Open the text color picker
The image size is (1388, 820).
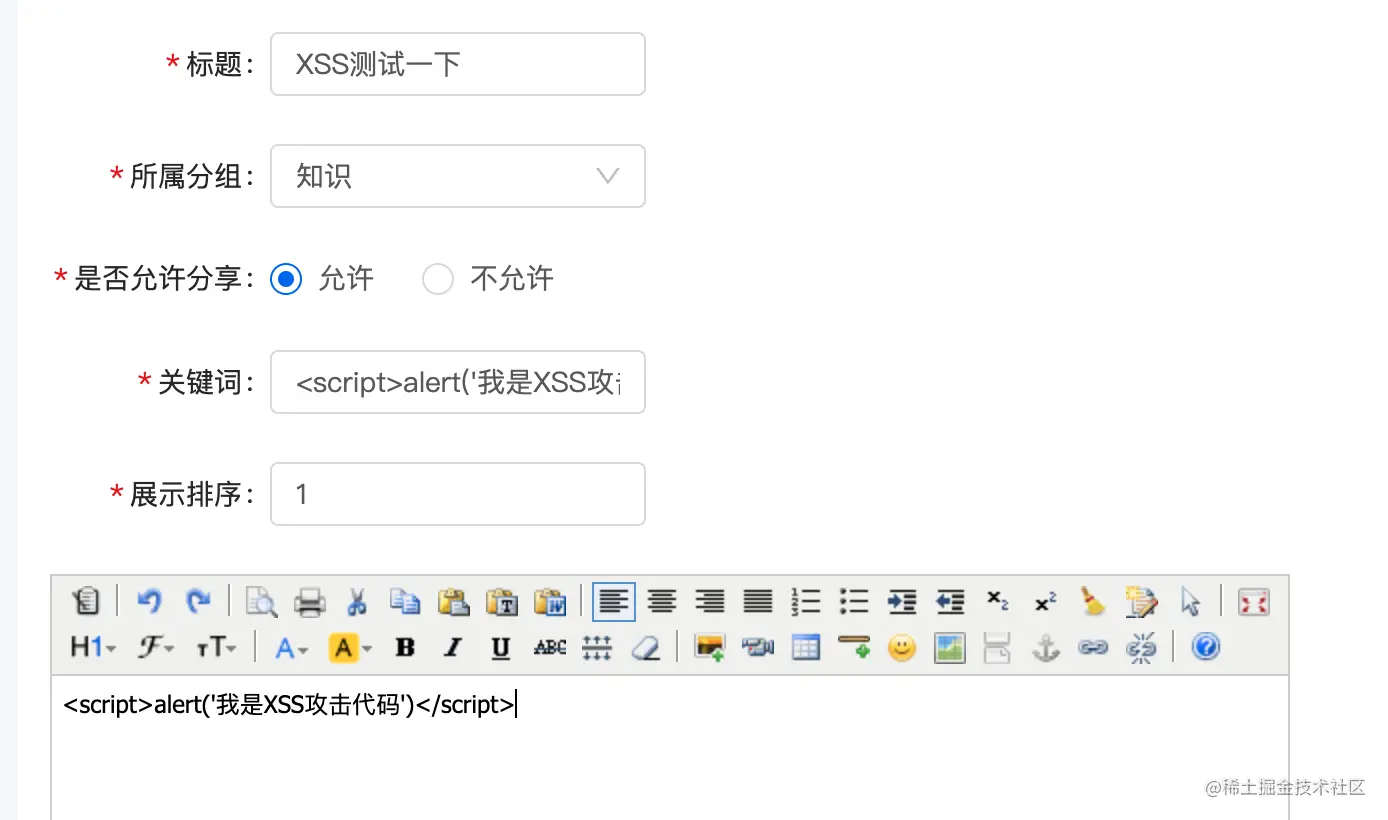[x=292, y=648]
